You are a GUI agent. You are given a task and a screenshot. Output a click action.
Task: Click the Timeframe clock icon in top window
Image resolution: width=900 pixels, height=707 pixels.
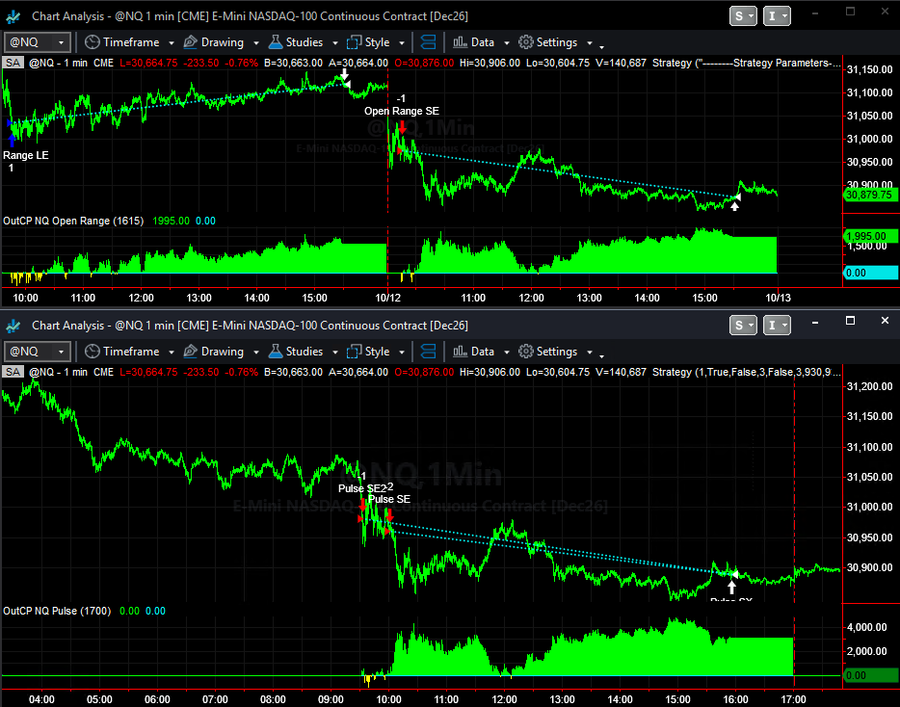(x=92, y=42)
